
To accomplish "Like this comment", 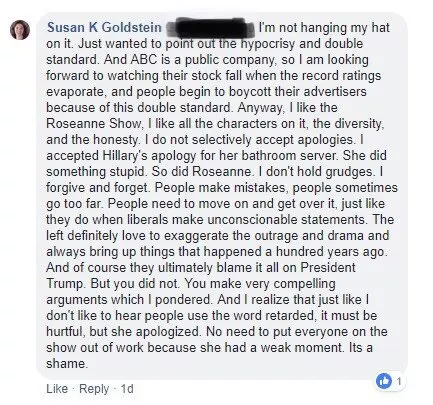I will pos(57,389).
